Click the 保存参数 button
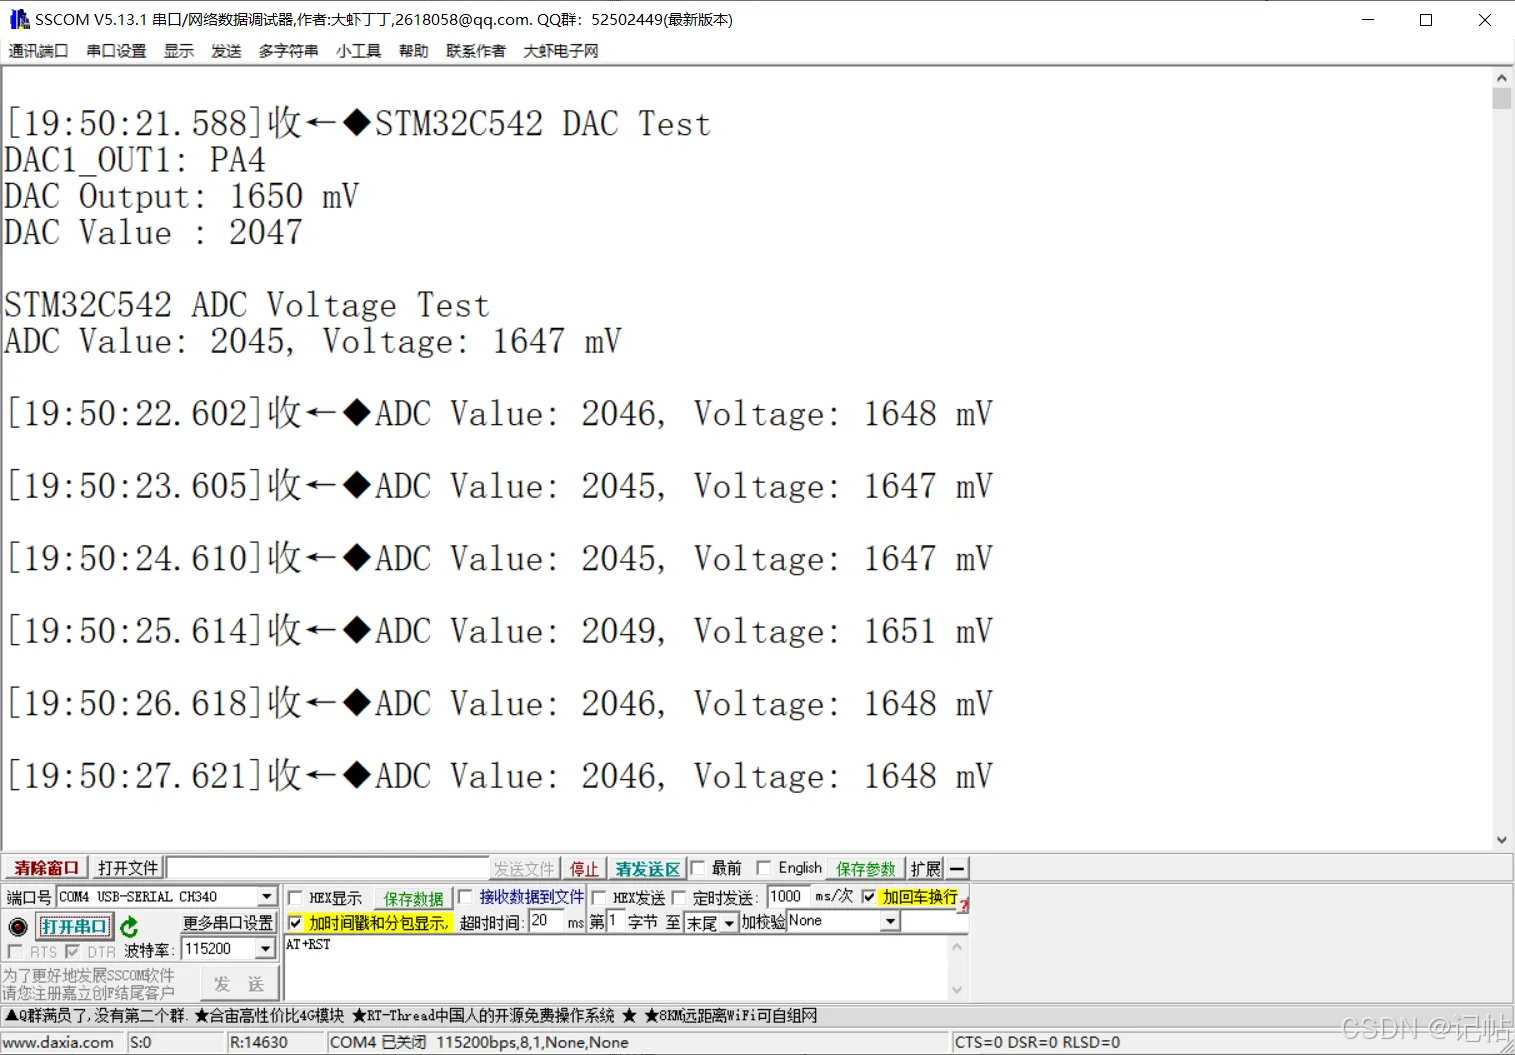The image size is (1515, 1055). pyautogui.click(x=866, y=869)
